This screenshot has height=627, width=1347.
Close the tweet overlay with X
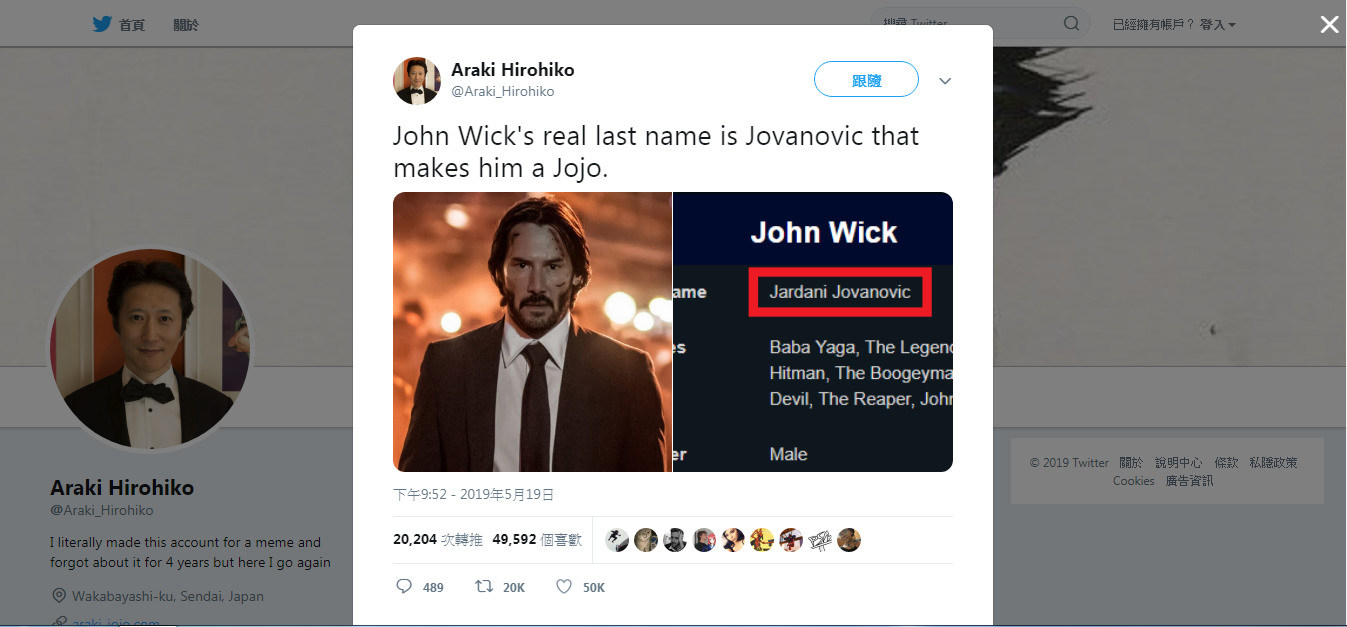pyautogui.click(x=1329, y=25)
